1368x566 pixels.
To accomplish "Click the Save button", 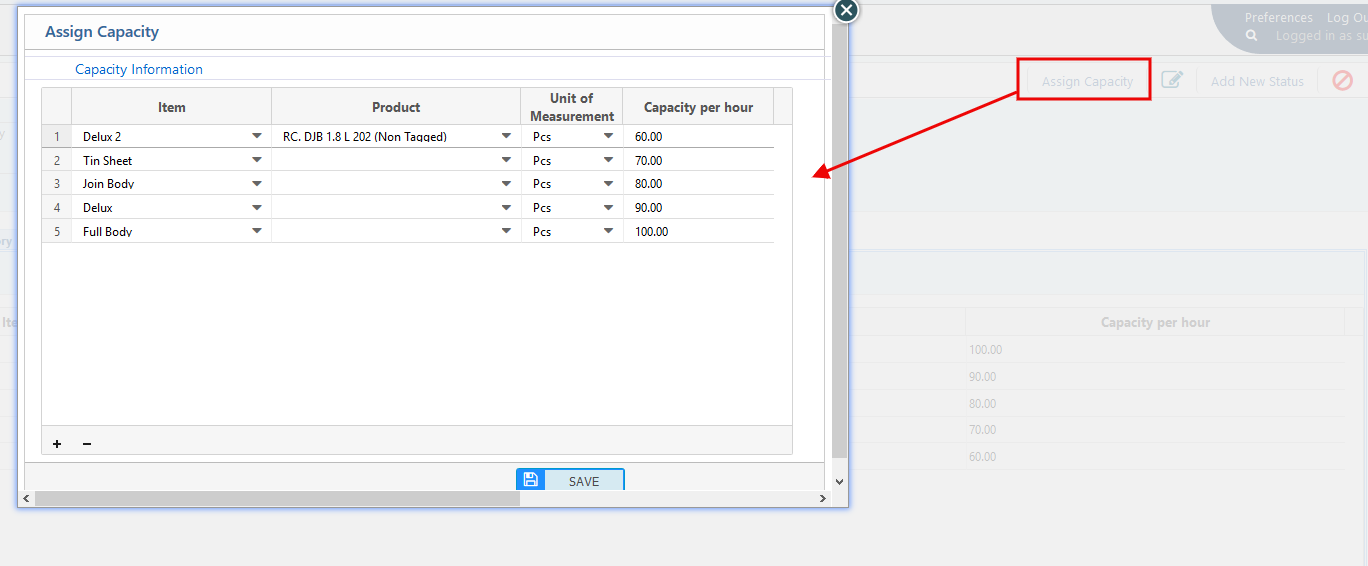I will pyautogui.click(x=570, y=480).
